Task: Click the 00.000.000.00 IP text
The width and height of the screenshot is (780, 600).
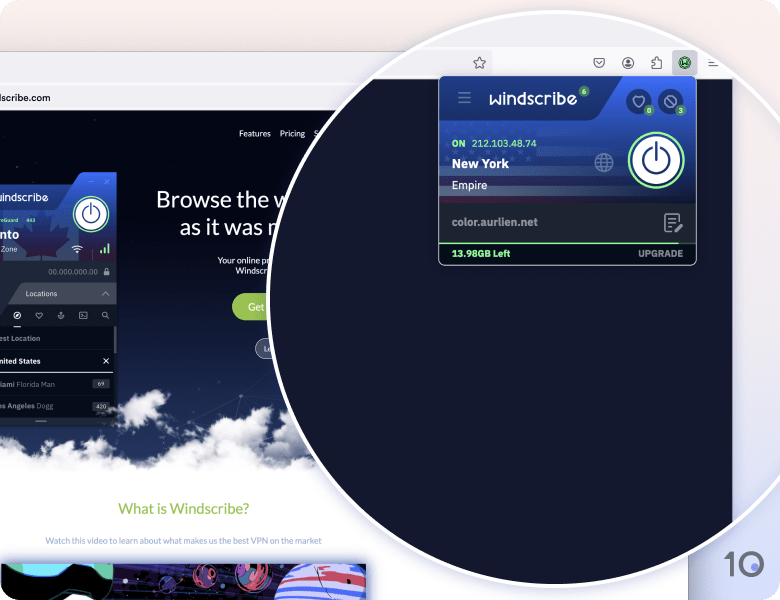Action: click(73, 272)
